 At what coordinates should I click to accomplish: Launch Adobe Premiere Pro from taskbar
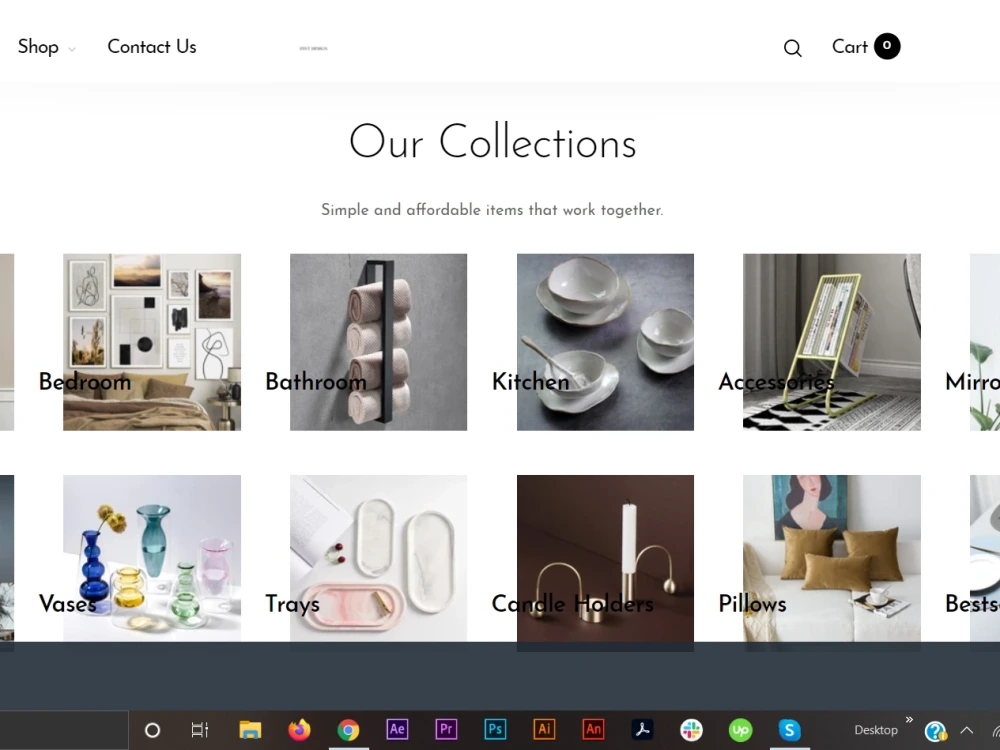(x=446, y=729)
